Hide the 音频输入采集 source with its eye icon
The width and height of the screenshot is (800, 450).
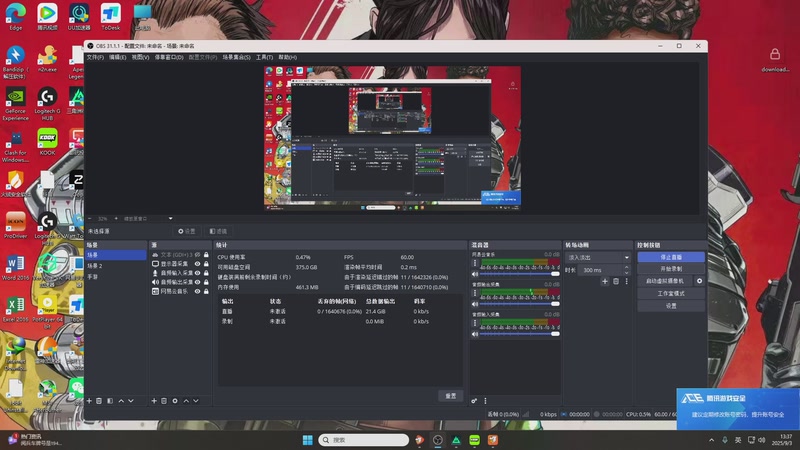pos(197,273)
